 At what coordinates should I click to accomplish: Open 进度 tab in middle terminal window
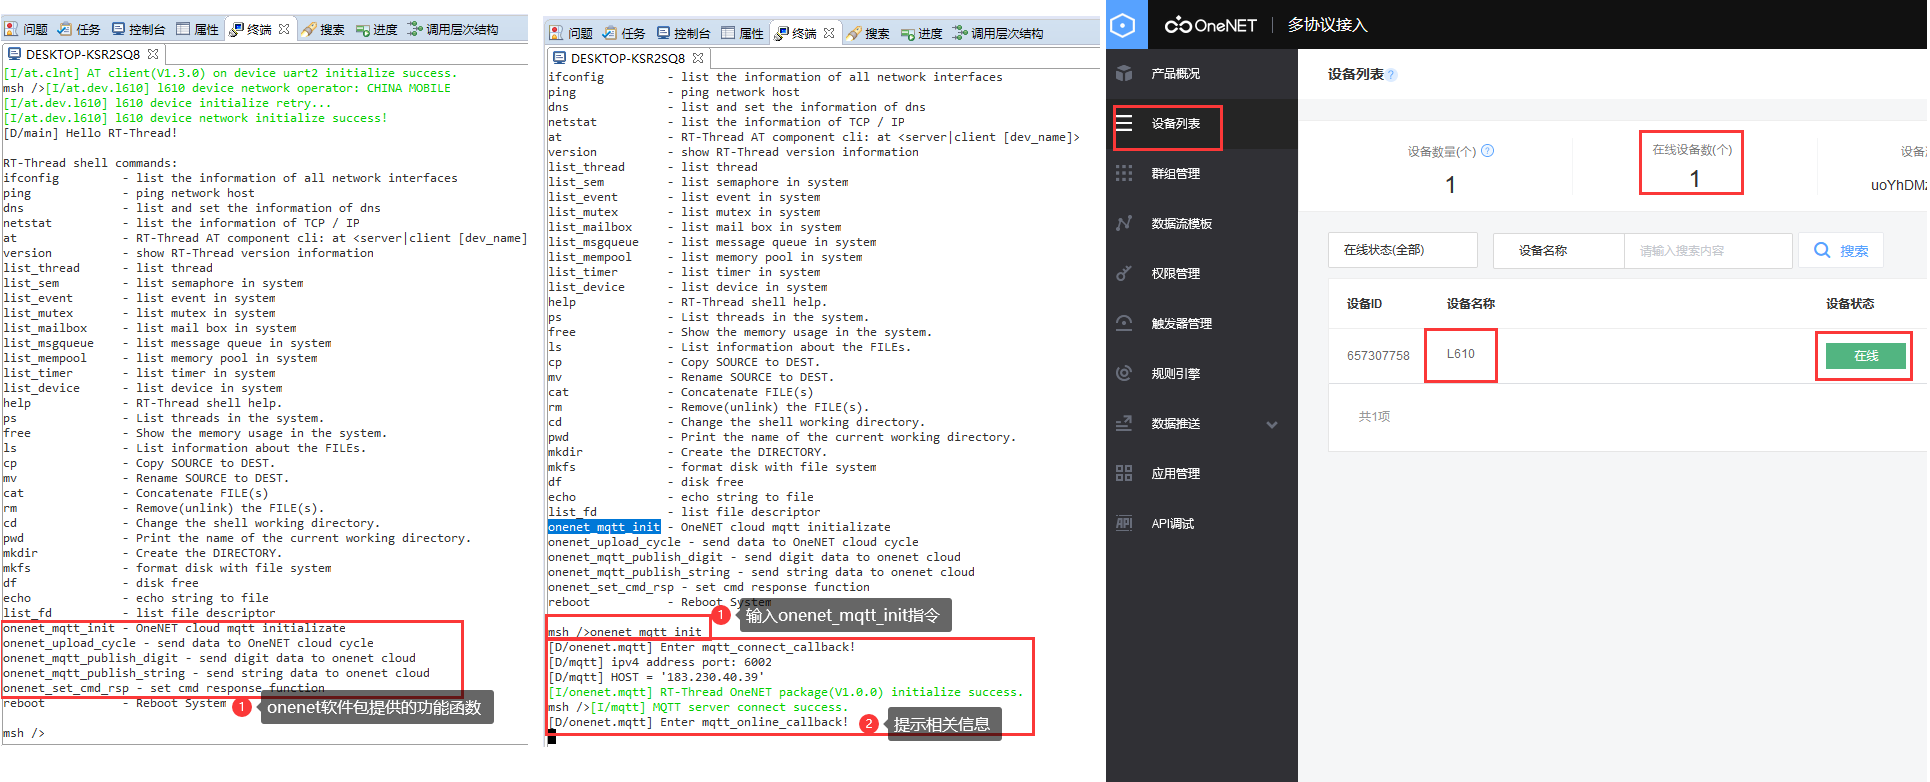click(x=922, y=33)
